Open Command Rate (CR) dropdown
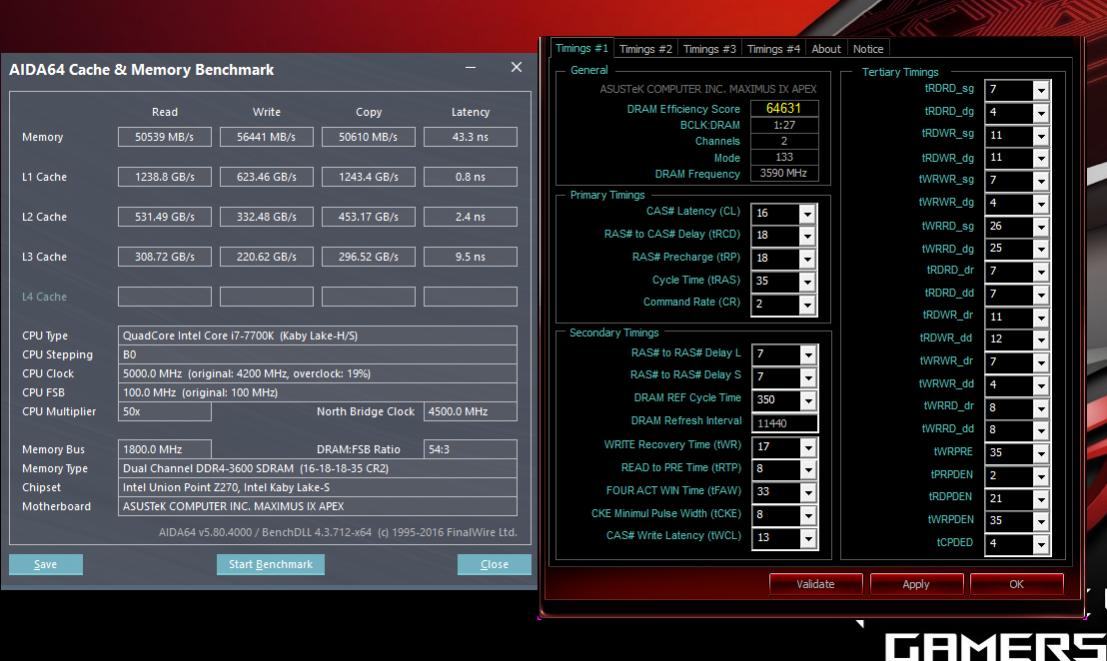The image size is (1107, 661). point(807,304)
